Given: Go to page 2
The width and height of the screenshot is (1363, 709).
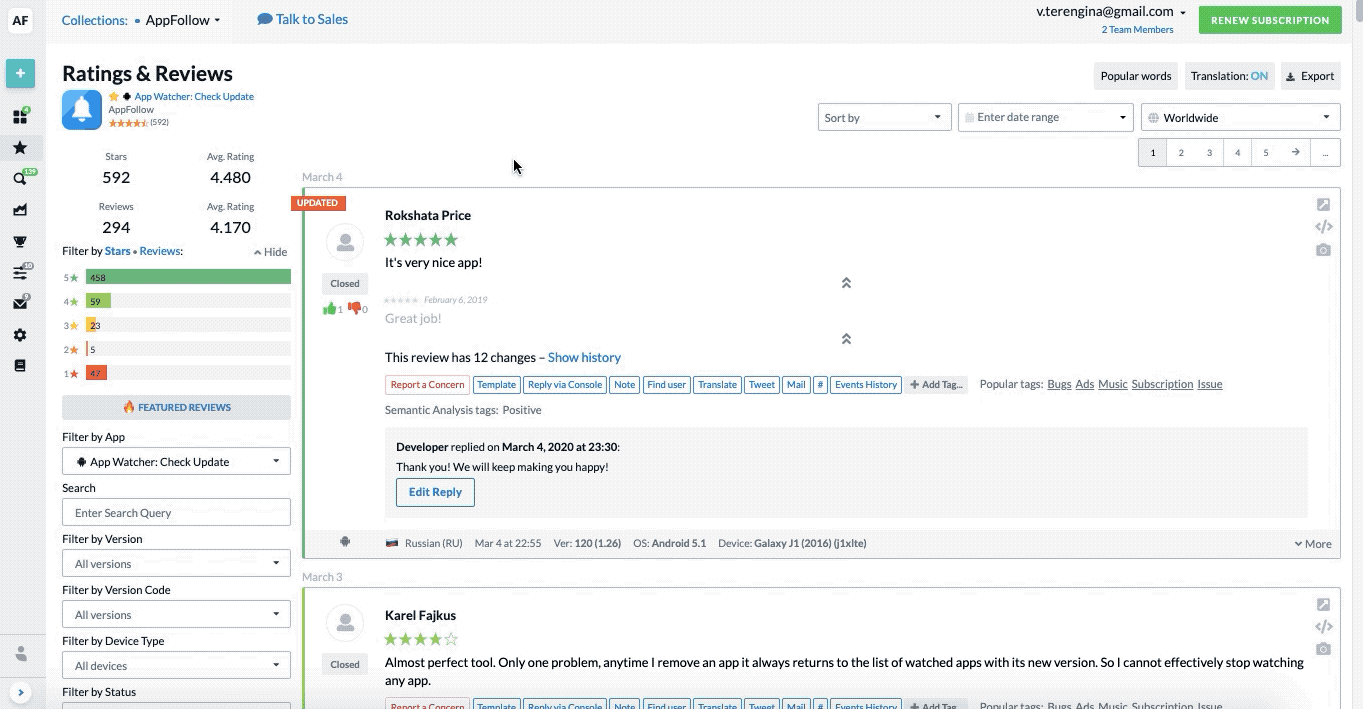Looking at the screenshot, I should (x=1181, y=152).
